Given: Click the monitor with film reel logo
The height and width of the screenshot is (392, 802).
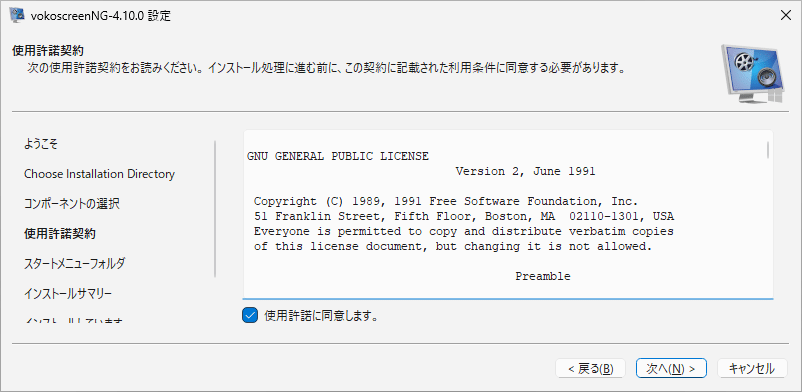Looking at the screenshot, I should 752,73.
